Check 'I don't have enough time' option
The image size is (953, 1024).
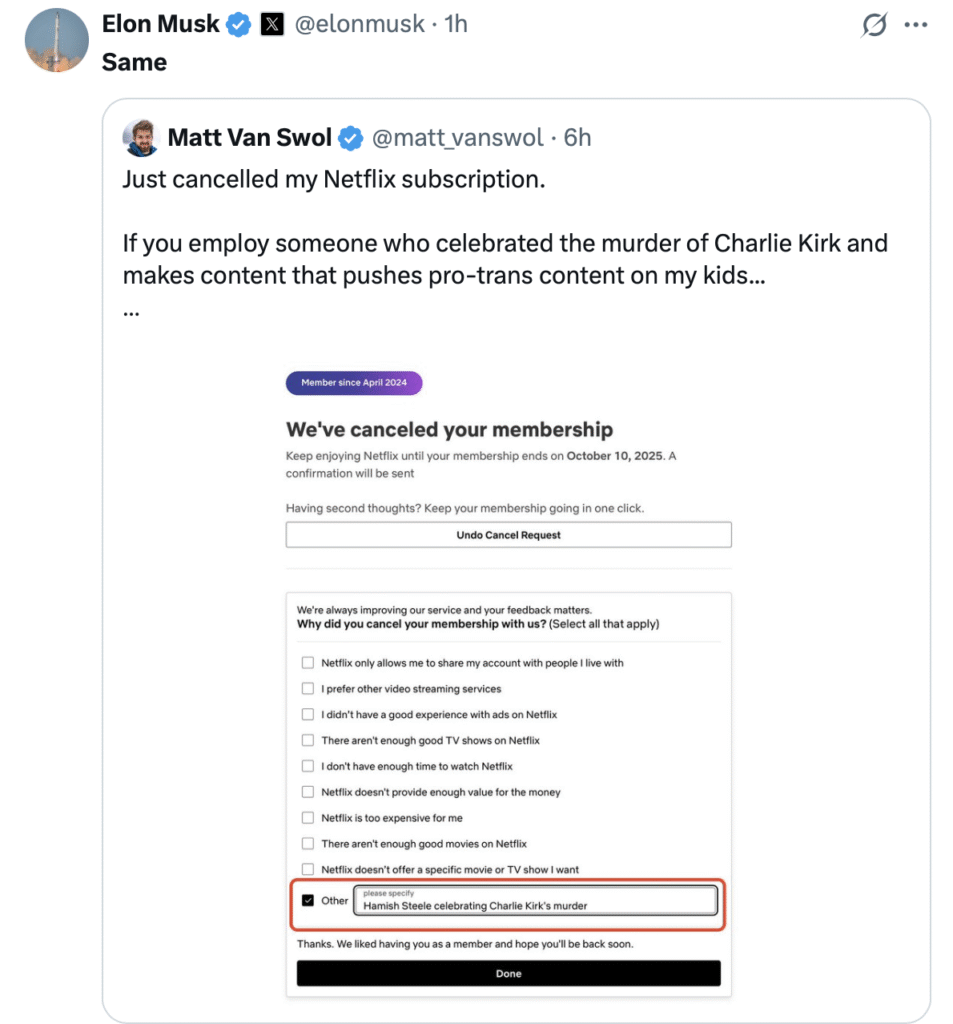308,766
